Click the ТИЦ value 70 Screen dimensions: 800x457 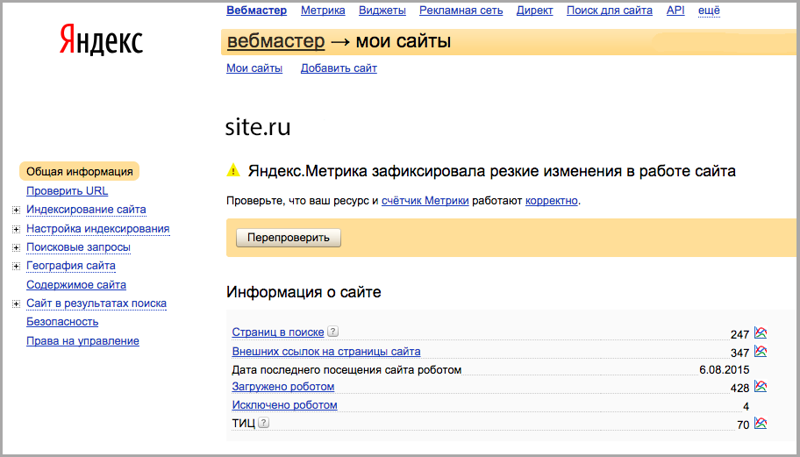tap(743, 425)
